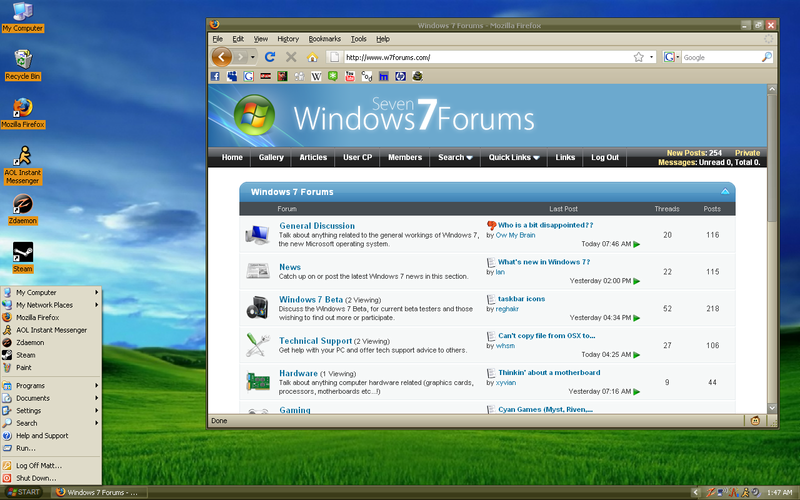Click the volume speaker tray icon
Image resolution: width=800 pixels, height=500 pixels.
click(756, 492)
